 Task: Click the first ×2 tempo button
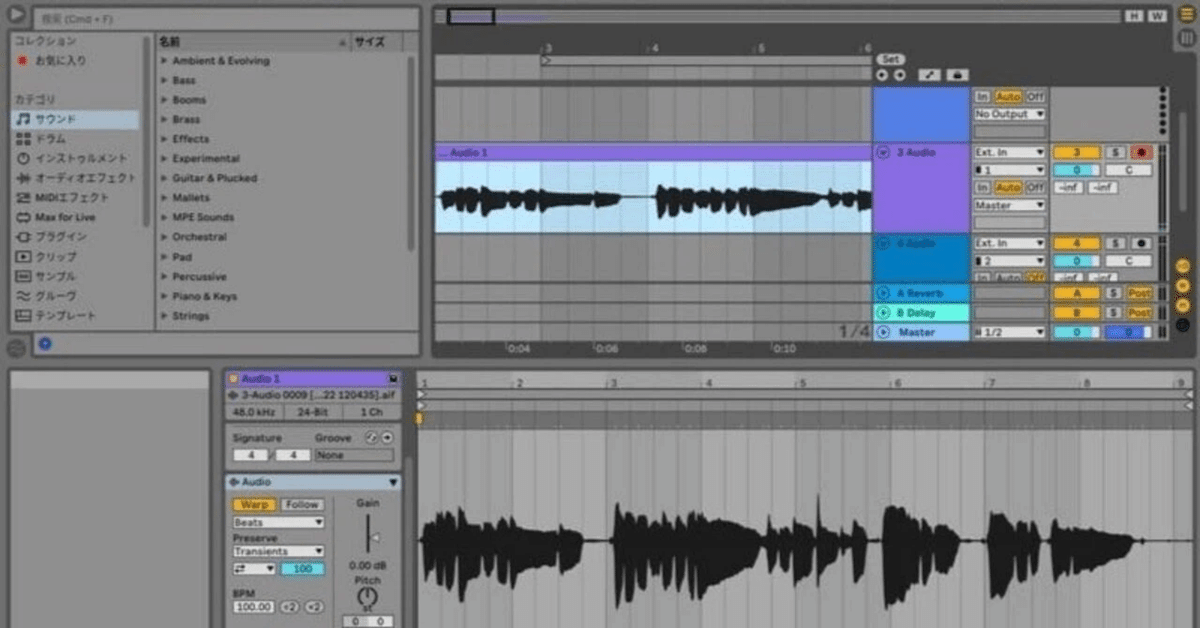[x=289, y=607]
